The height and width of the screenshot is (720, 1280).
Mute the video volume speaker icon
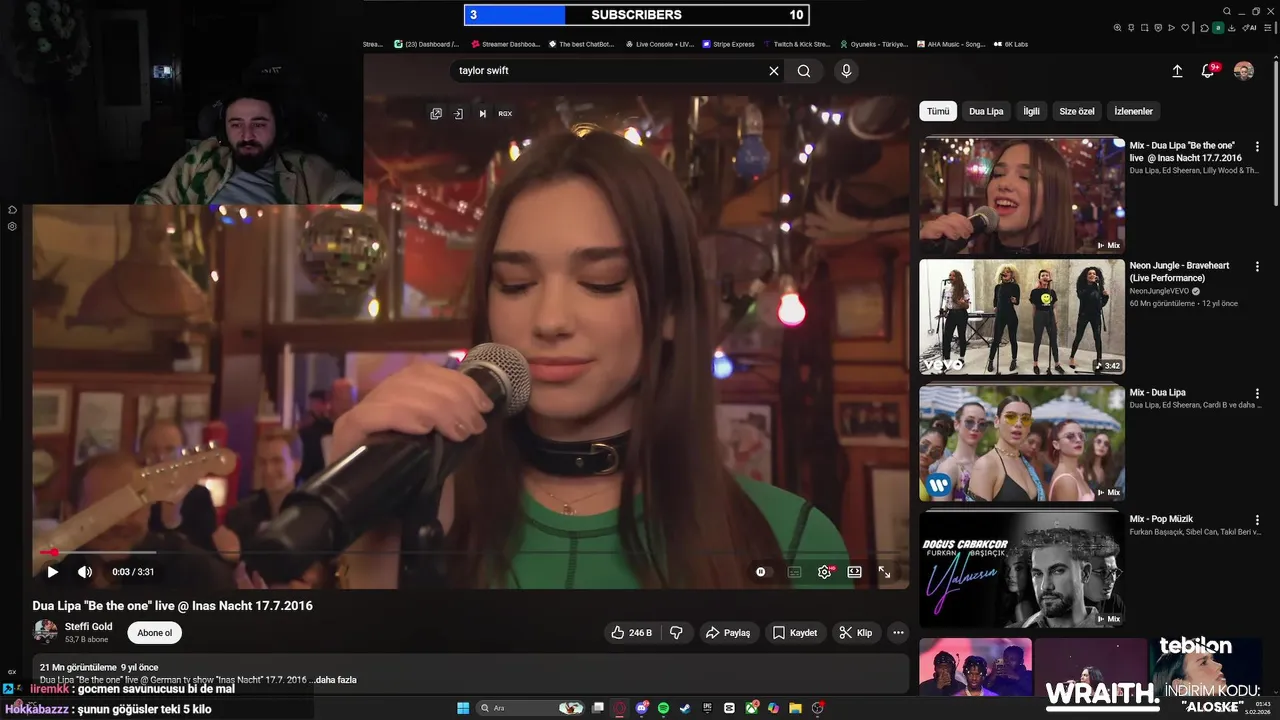coord(85,572)
